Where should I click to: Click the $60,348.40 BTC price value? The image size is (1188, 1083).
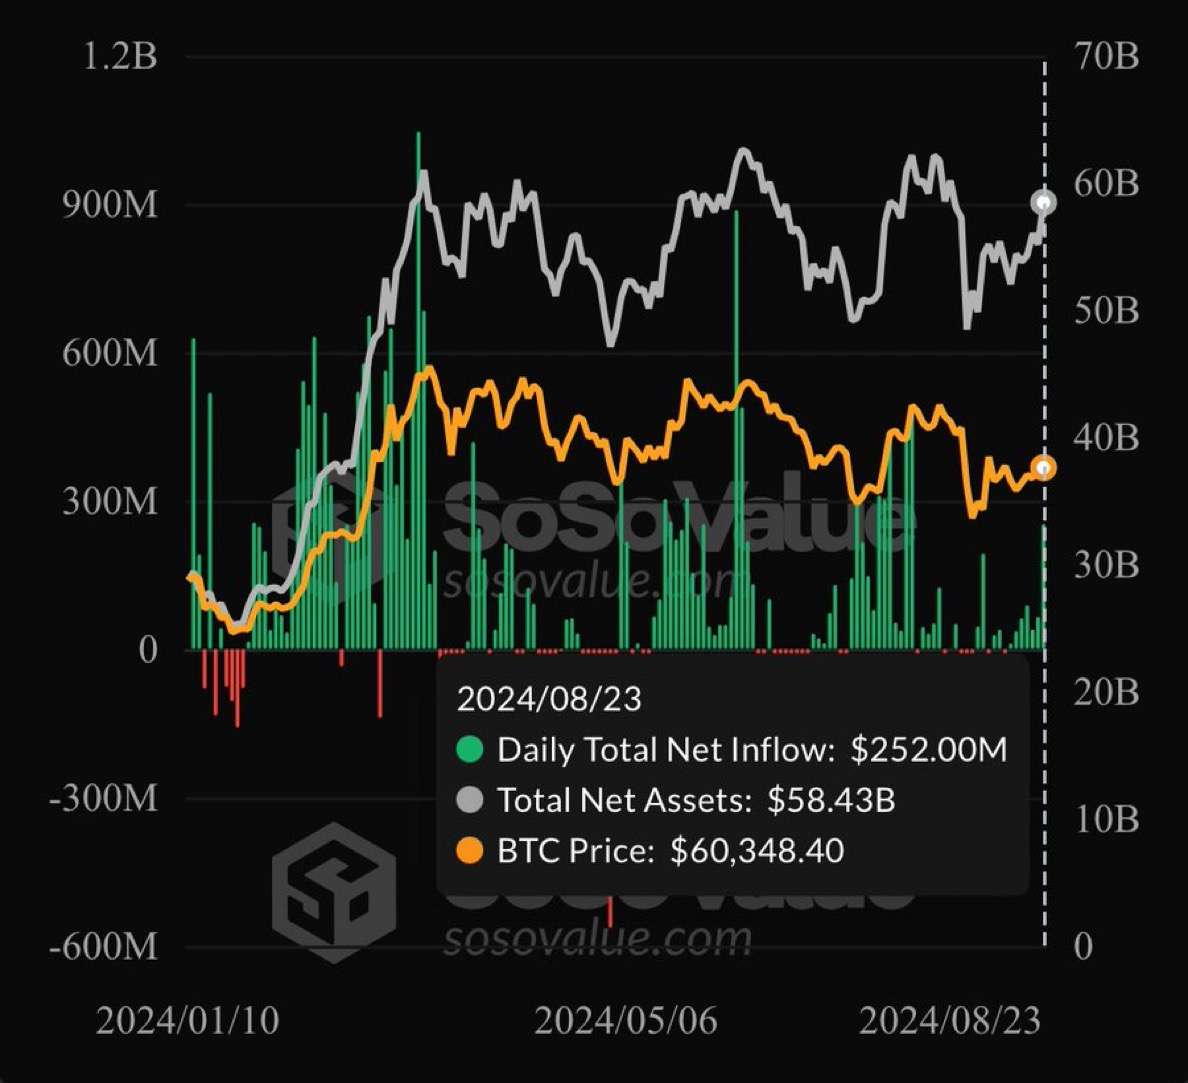[757, 851]
